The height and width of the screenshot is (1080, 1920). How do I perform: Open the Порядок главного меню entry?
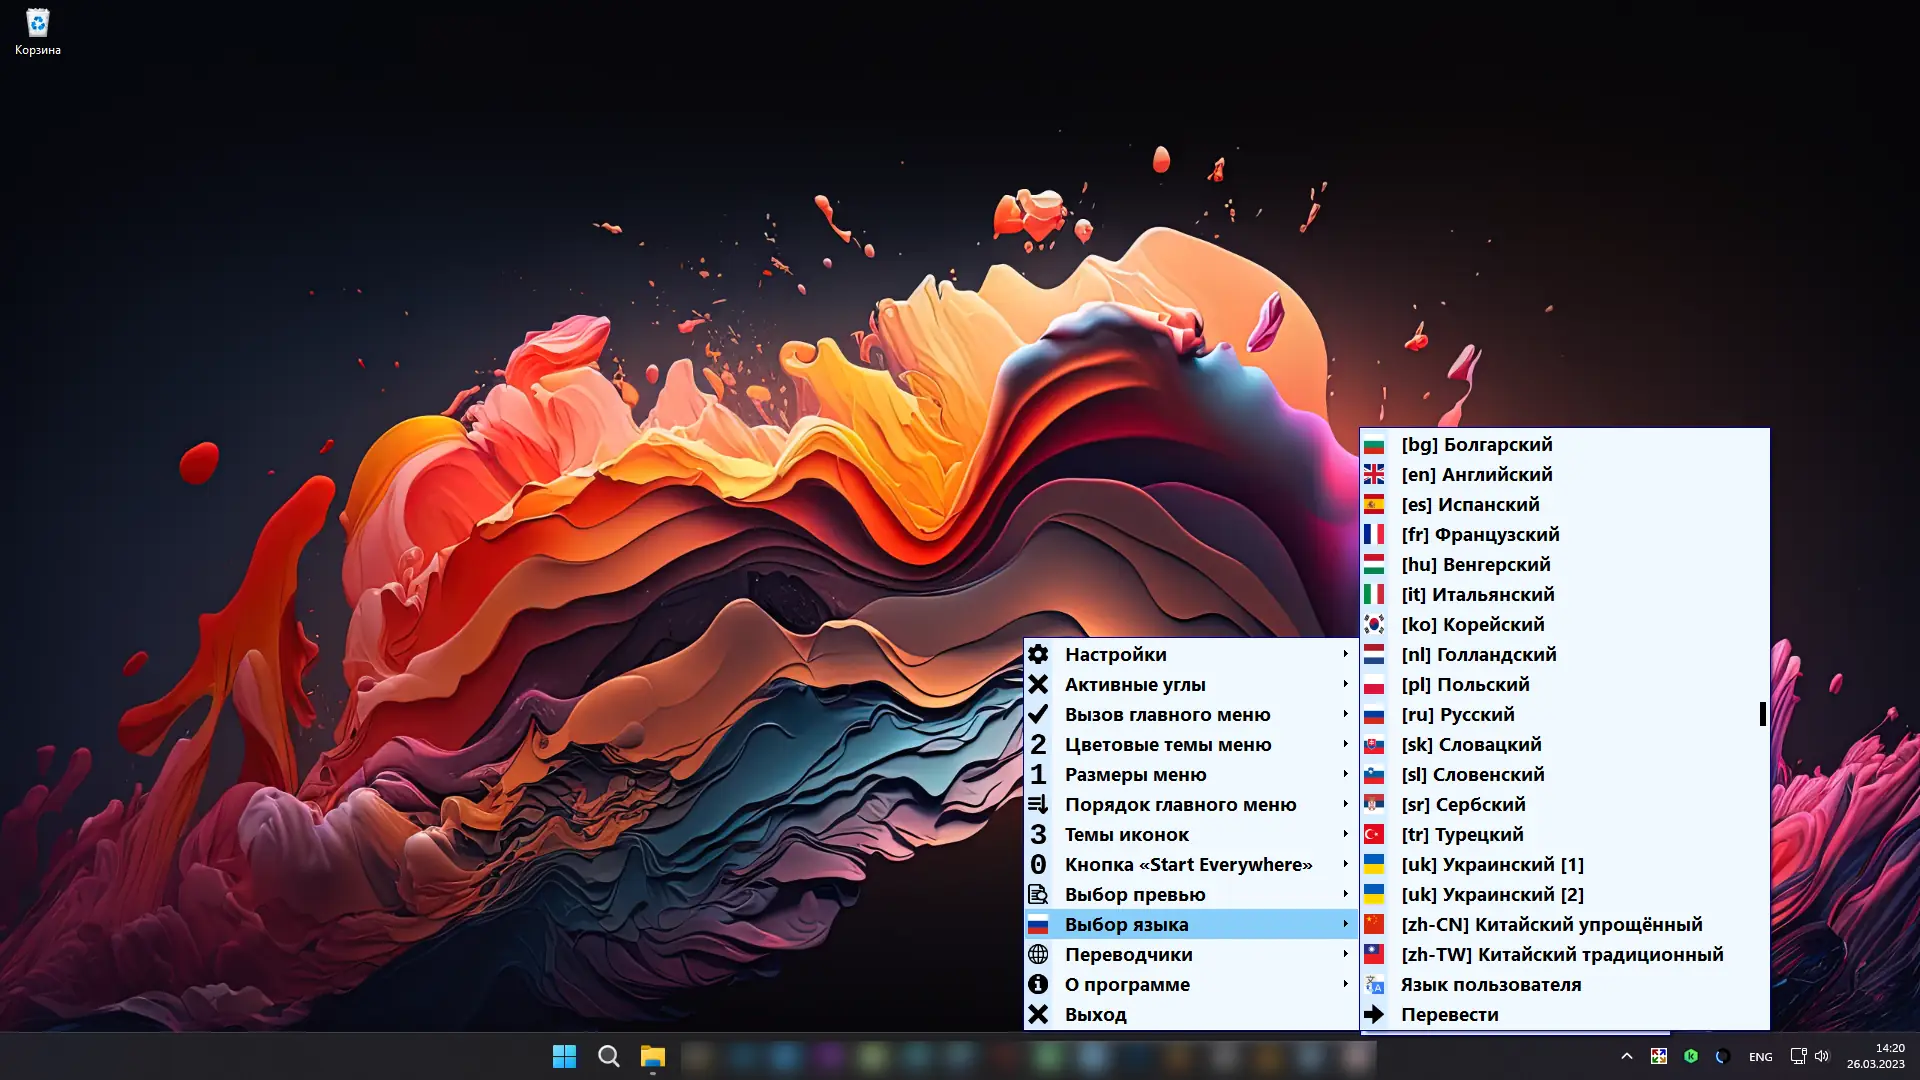point(1180,804)
